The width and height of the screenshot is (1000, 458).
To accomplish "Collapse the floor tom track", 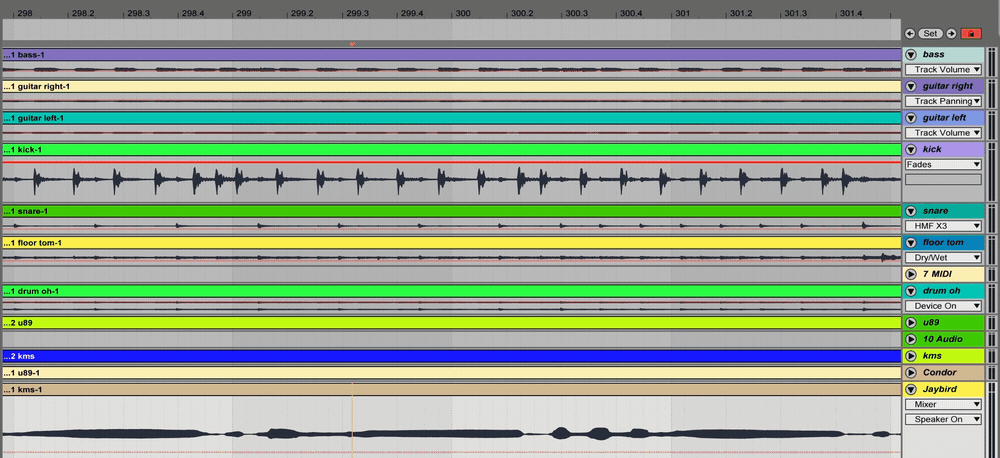I will (x=911, y=242).
